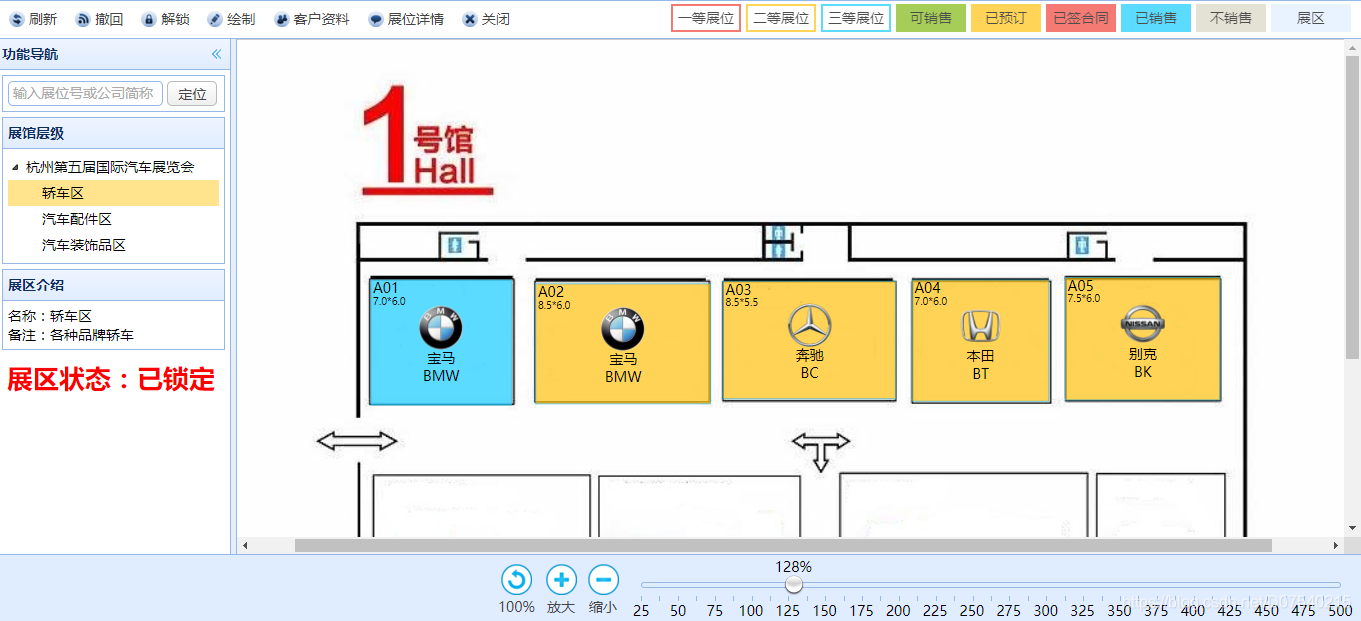Click the BMW logo in booth A02
The image size is (1361, 621).
tap(622, 329)
